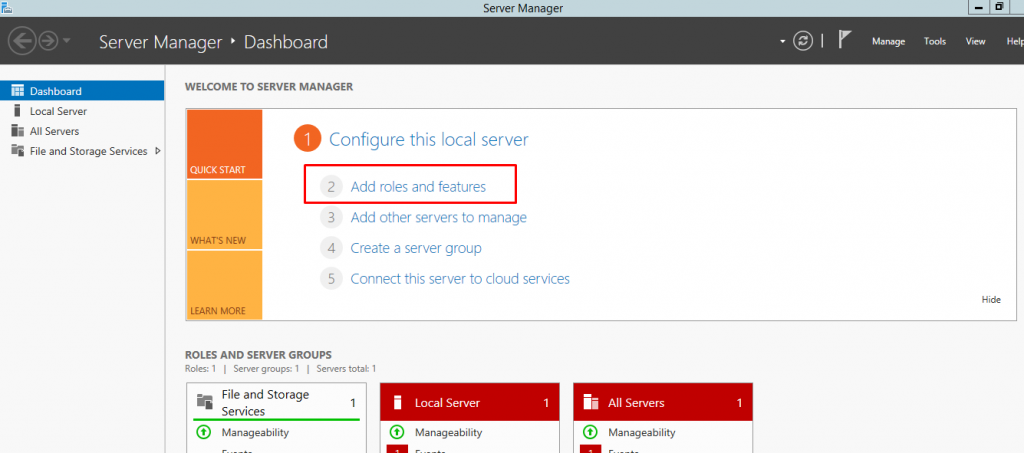Click the step 4 number circle
The image size is (1024, 453).
pos(331,248)
